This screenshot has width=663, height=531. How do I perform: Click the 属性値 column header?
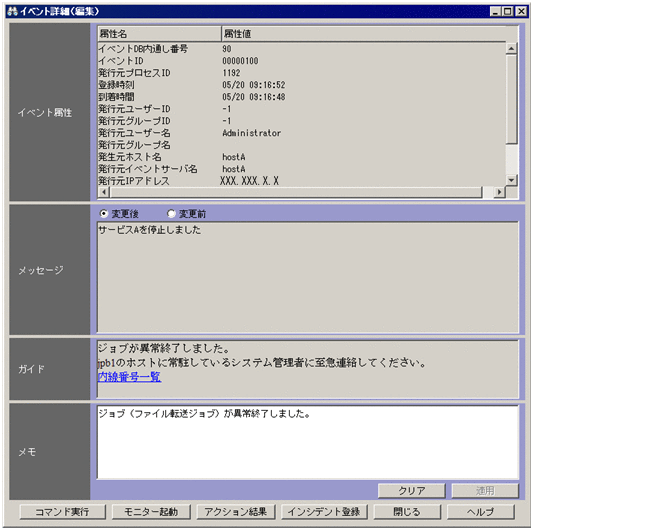[x=364, y=34]
